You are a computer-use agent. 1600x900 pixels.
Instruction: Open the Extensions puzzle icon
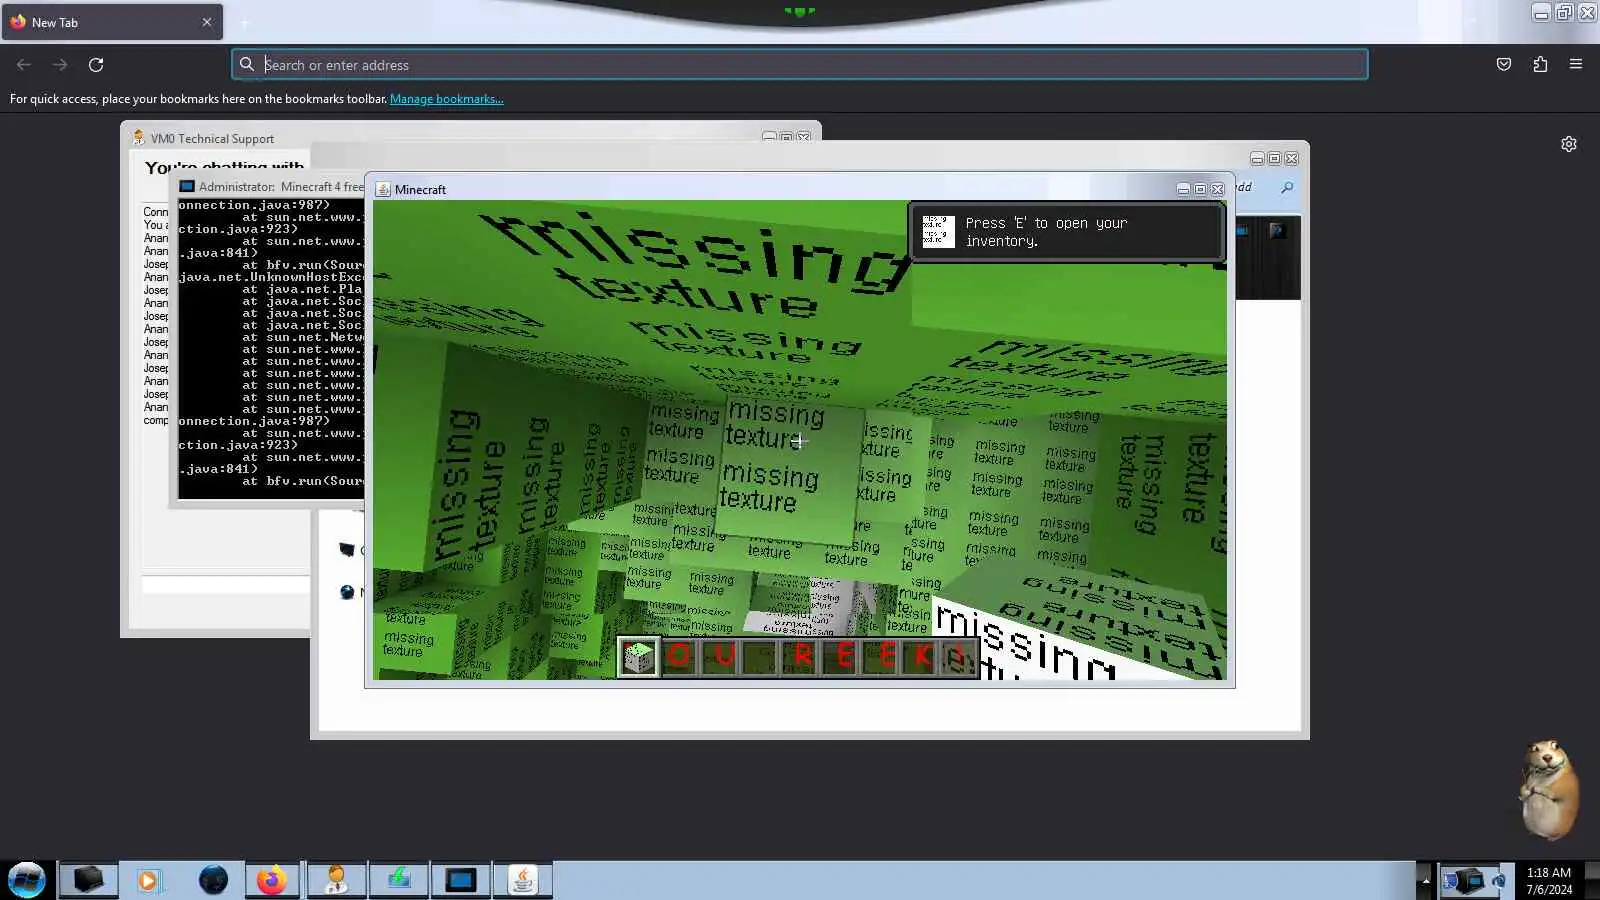pyautogui.click(x=1540, y=65)
